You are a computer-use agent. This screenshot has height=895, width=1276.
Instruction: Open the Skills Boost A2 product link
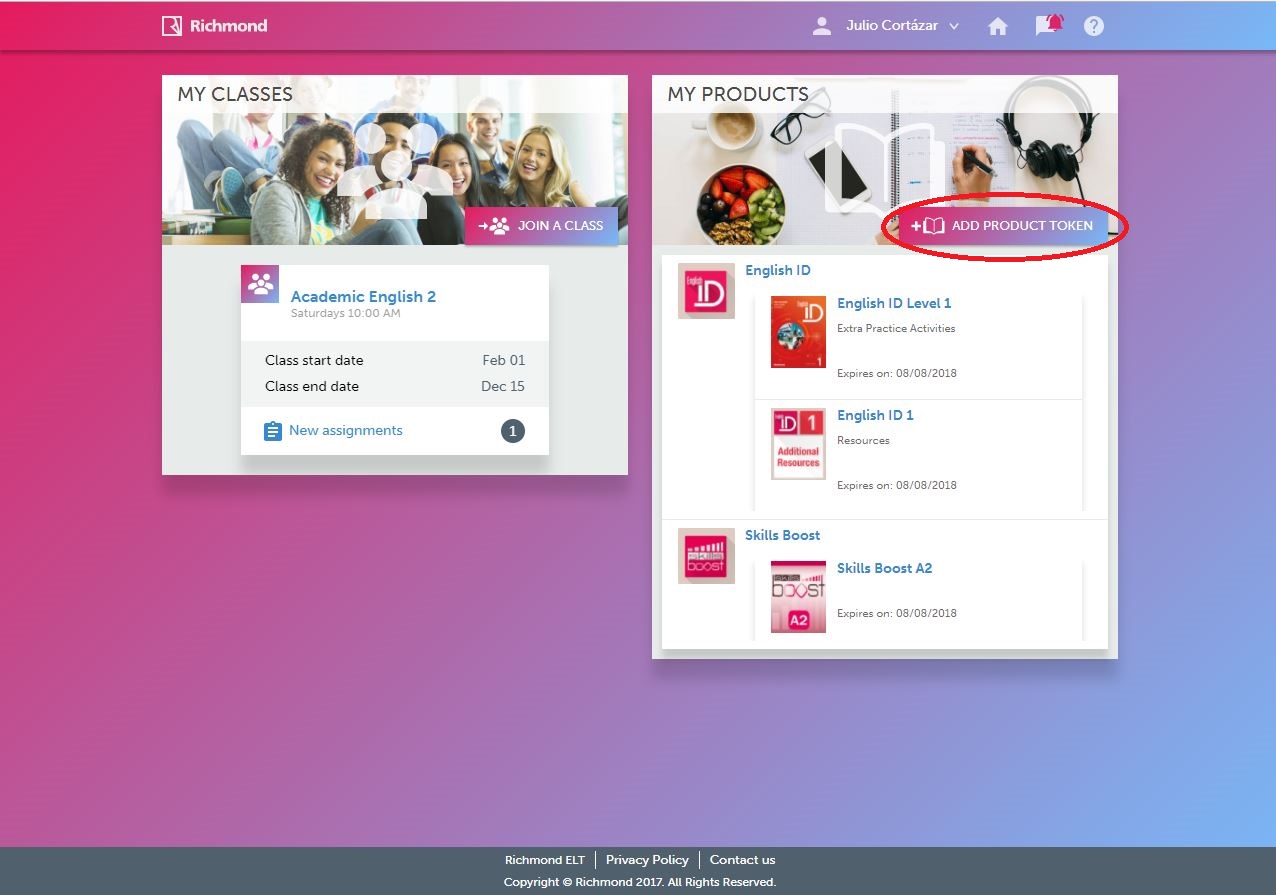coord(884,568)
